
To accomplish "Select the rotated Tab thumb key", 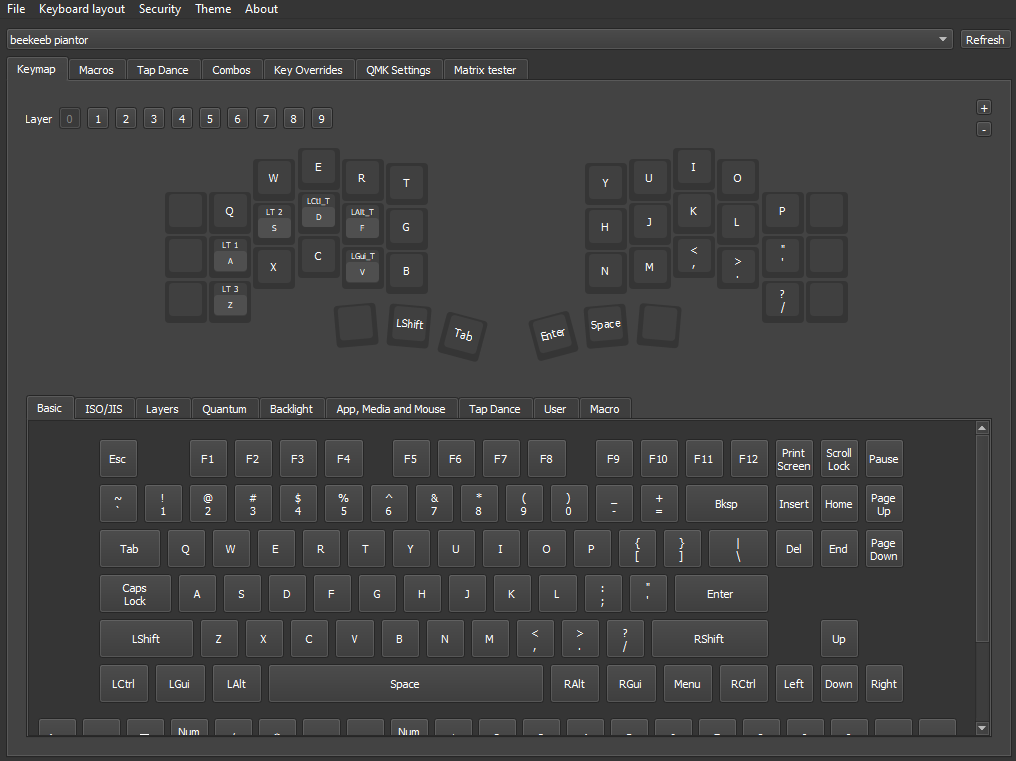I will point(463,335).
